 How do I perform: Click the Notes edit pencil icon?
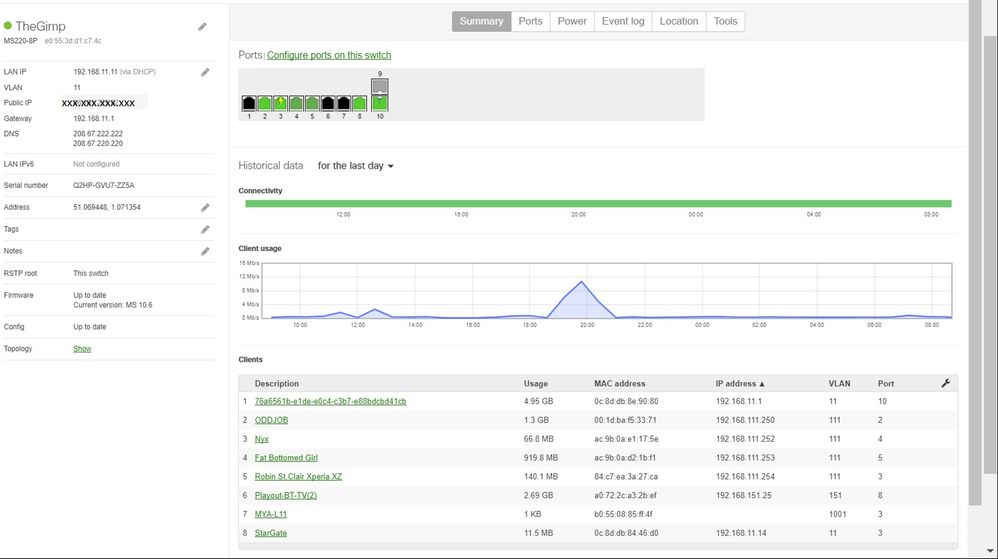[205, 252]
